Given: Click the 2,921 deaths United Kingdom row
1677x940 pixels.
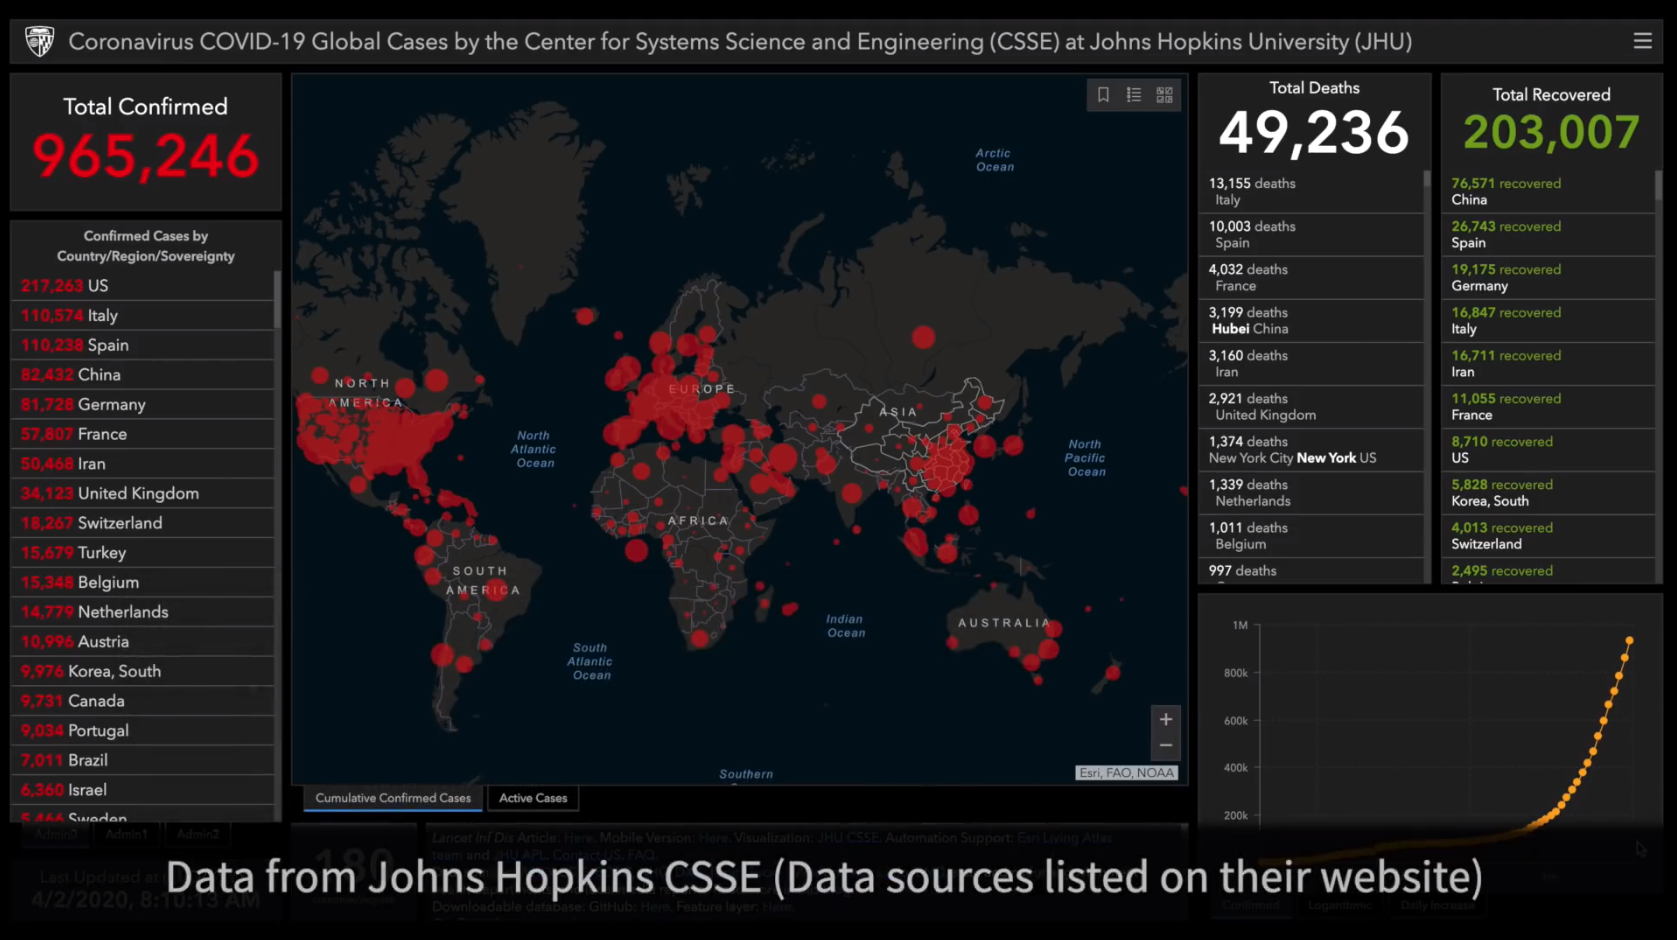Looking at the screenshot, I should tap(1311, 406).
